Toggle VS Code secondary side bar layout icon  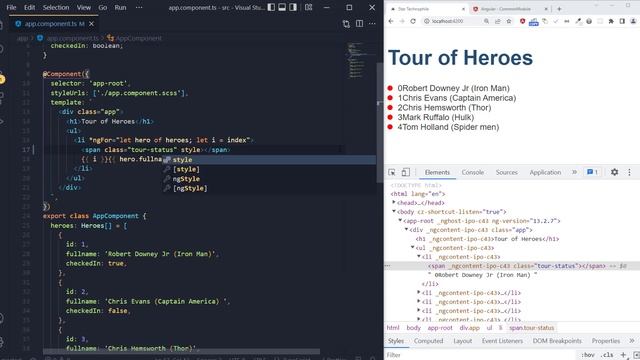[x=293, y=7]
